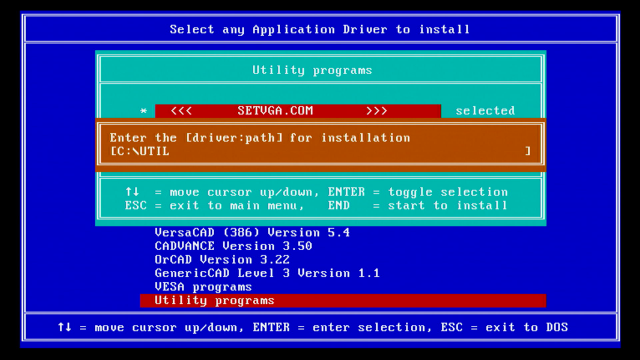Click the left <<< arrows on SETVGA.COM
This screenshot has height=360, width=640.
[181, 111]
